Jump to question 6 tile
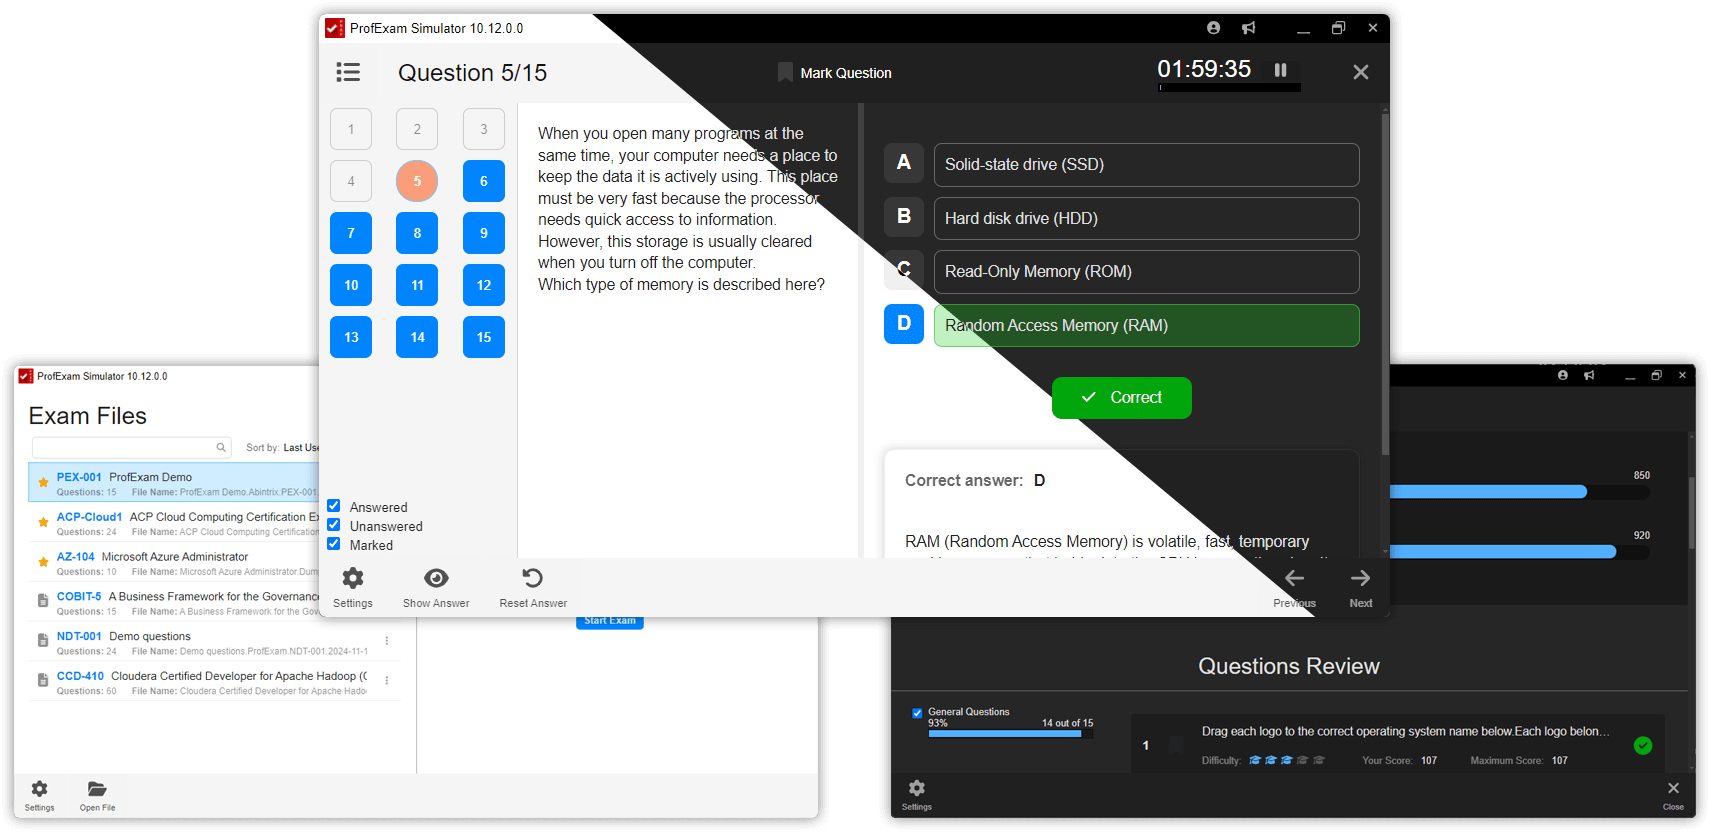Image resolution: width=1710 pixels, height=832 pixels. tap(484, 181)
